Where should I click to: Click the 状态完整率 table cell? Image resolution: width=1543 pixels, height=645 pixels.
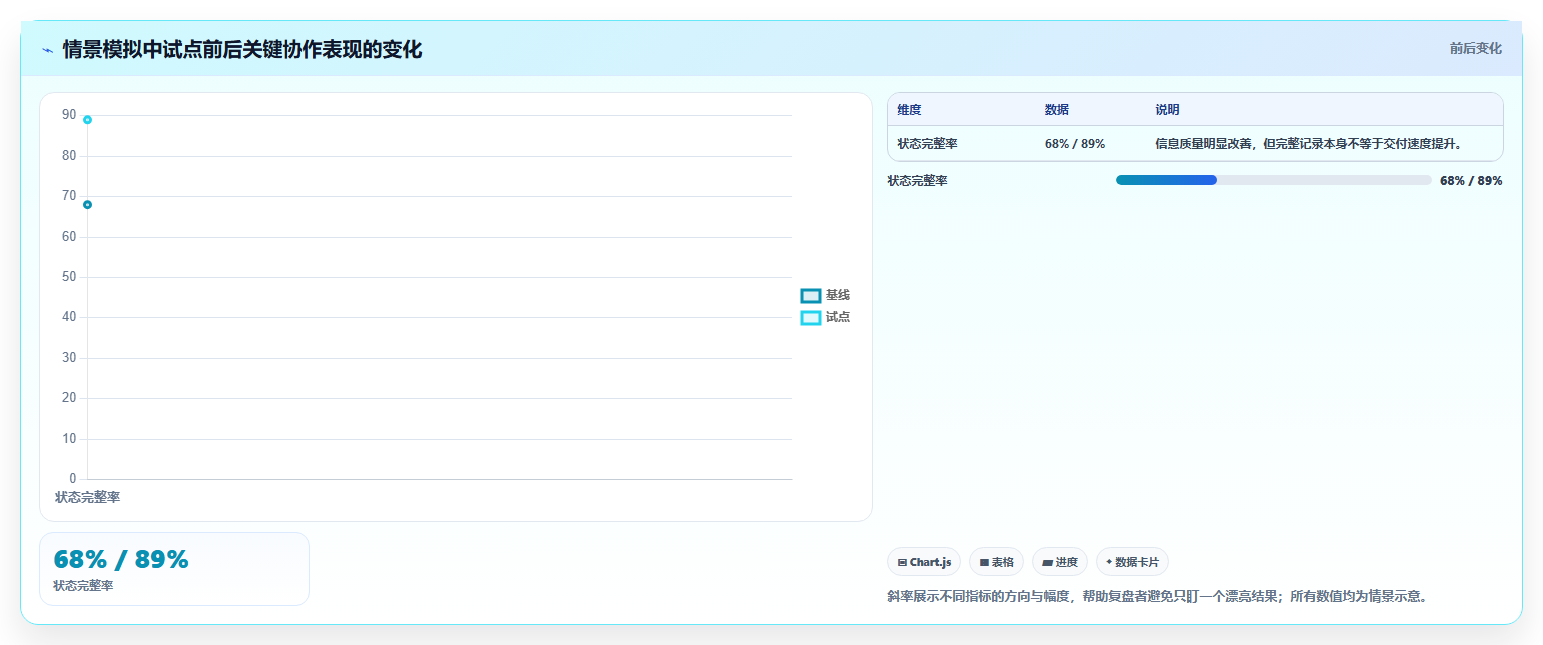(927, 144)
